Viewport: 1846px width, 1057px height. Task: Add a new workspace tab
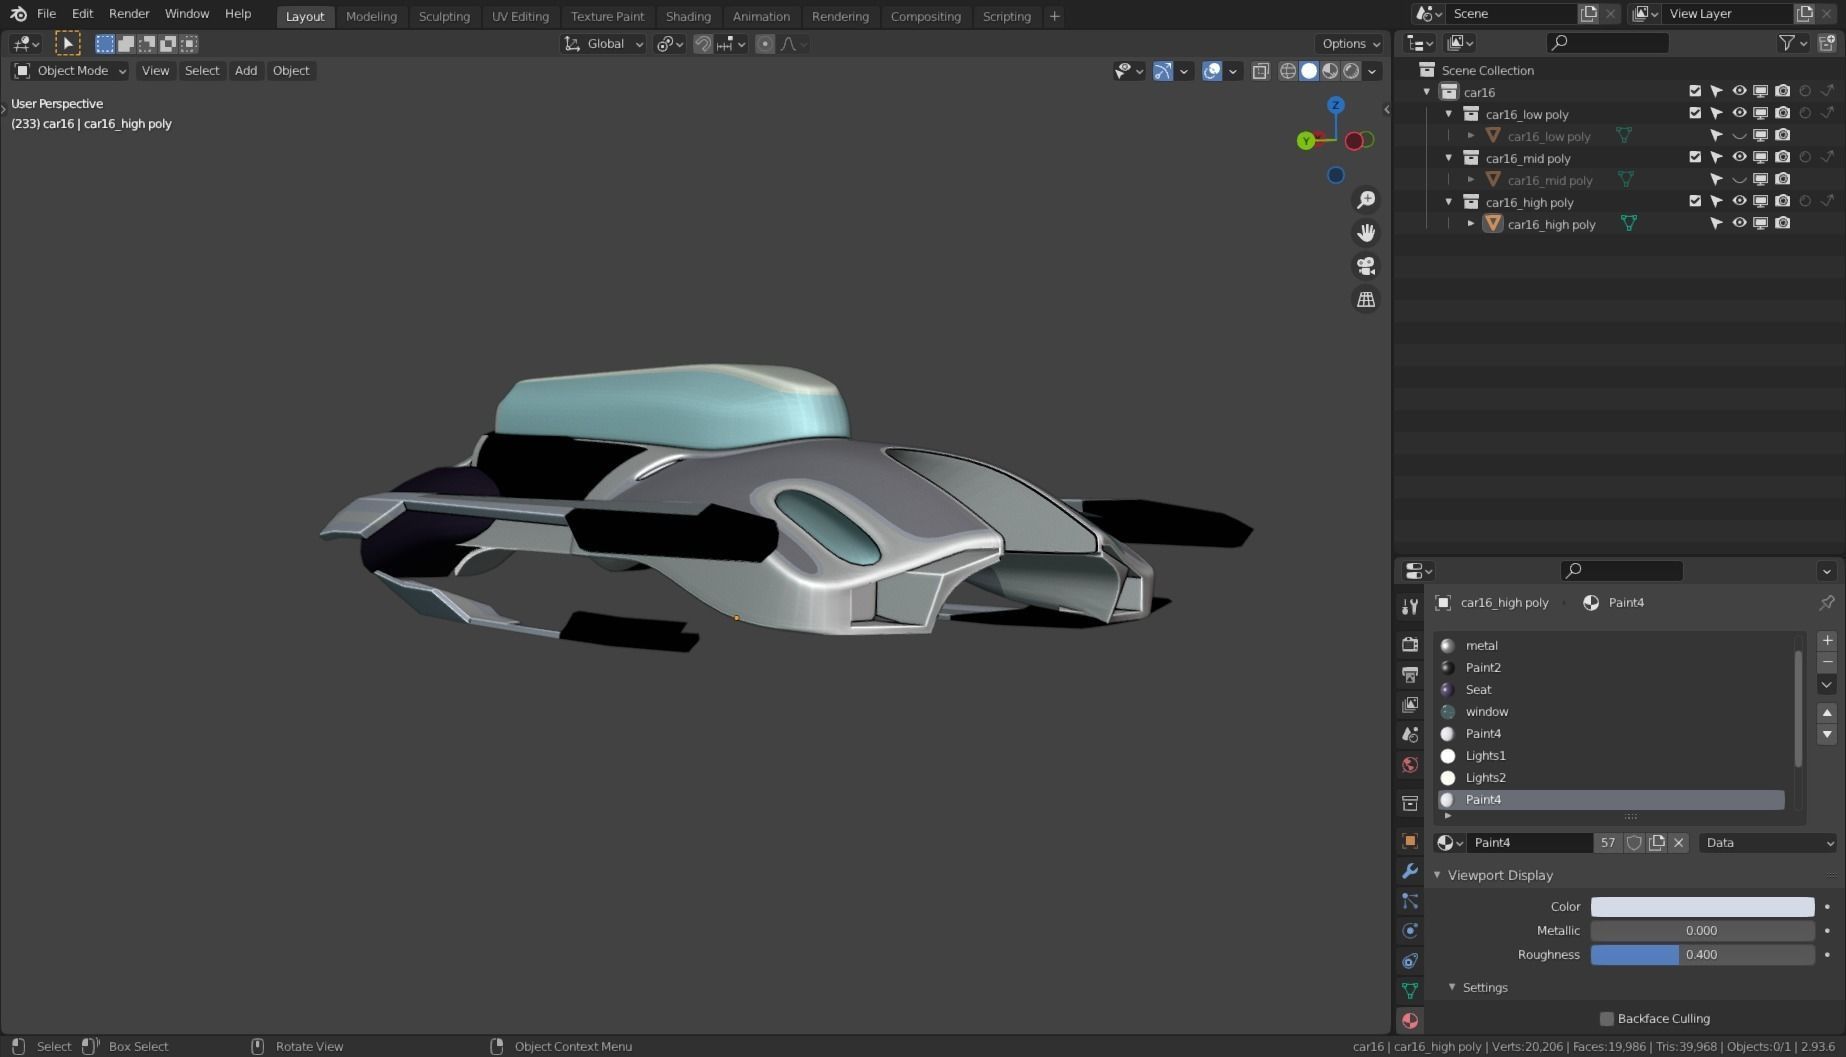click(x=1054, y=16)
